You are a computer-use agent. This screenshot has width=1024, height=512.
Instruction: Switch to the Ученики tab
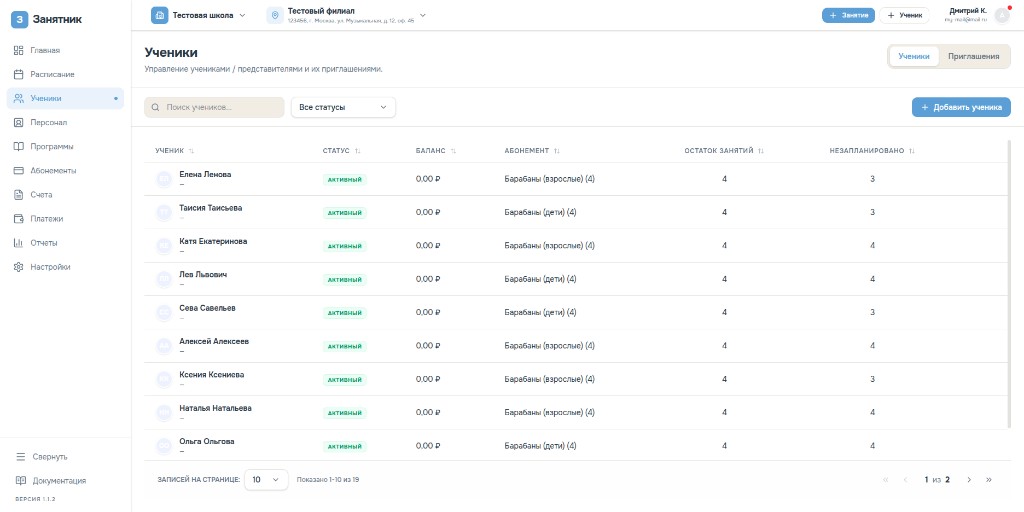click(x=914, y=56)
